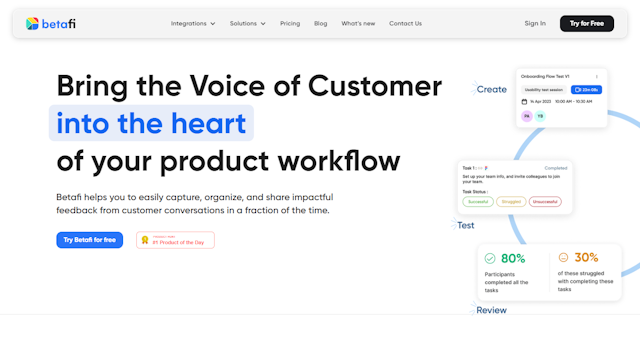
Task: Go to the Blog menu item
Action: [x=320, y=24]
